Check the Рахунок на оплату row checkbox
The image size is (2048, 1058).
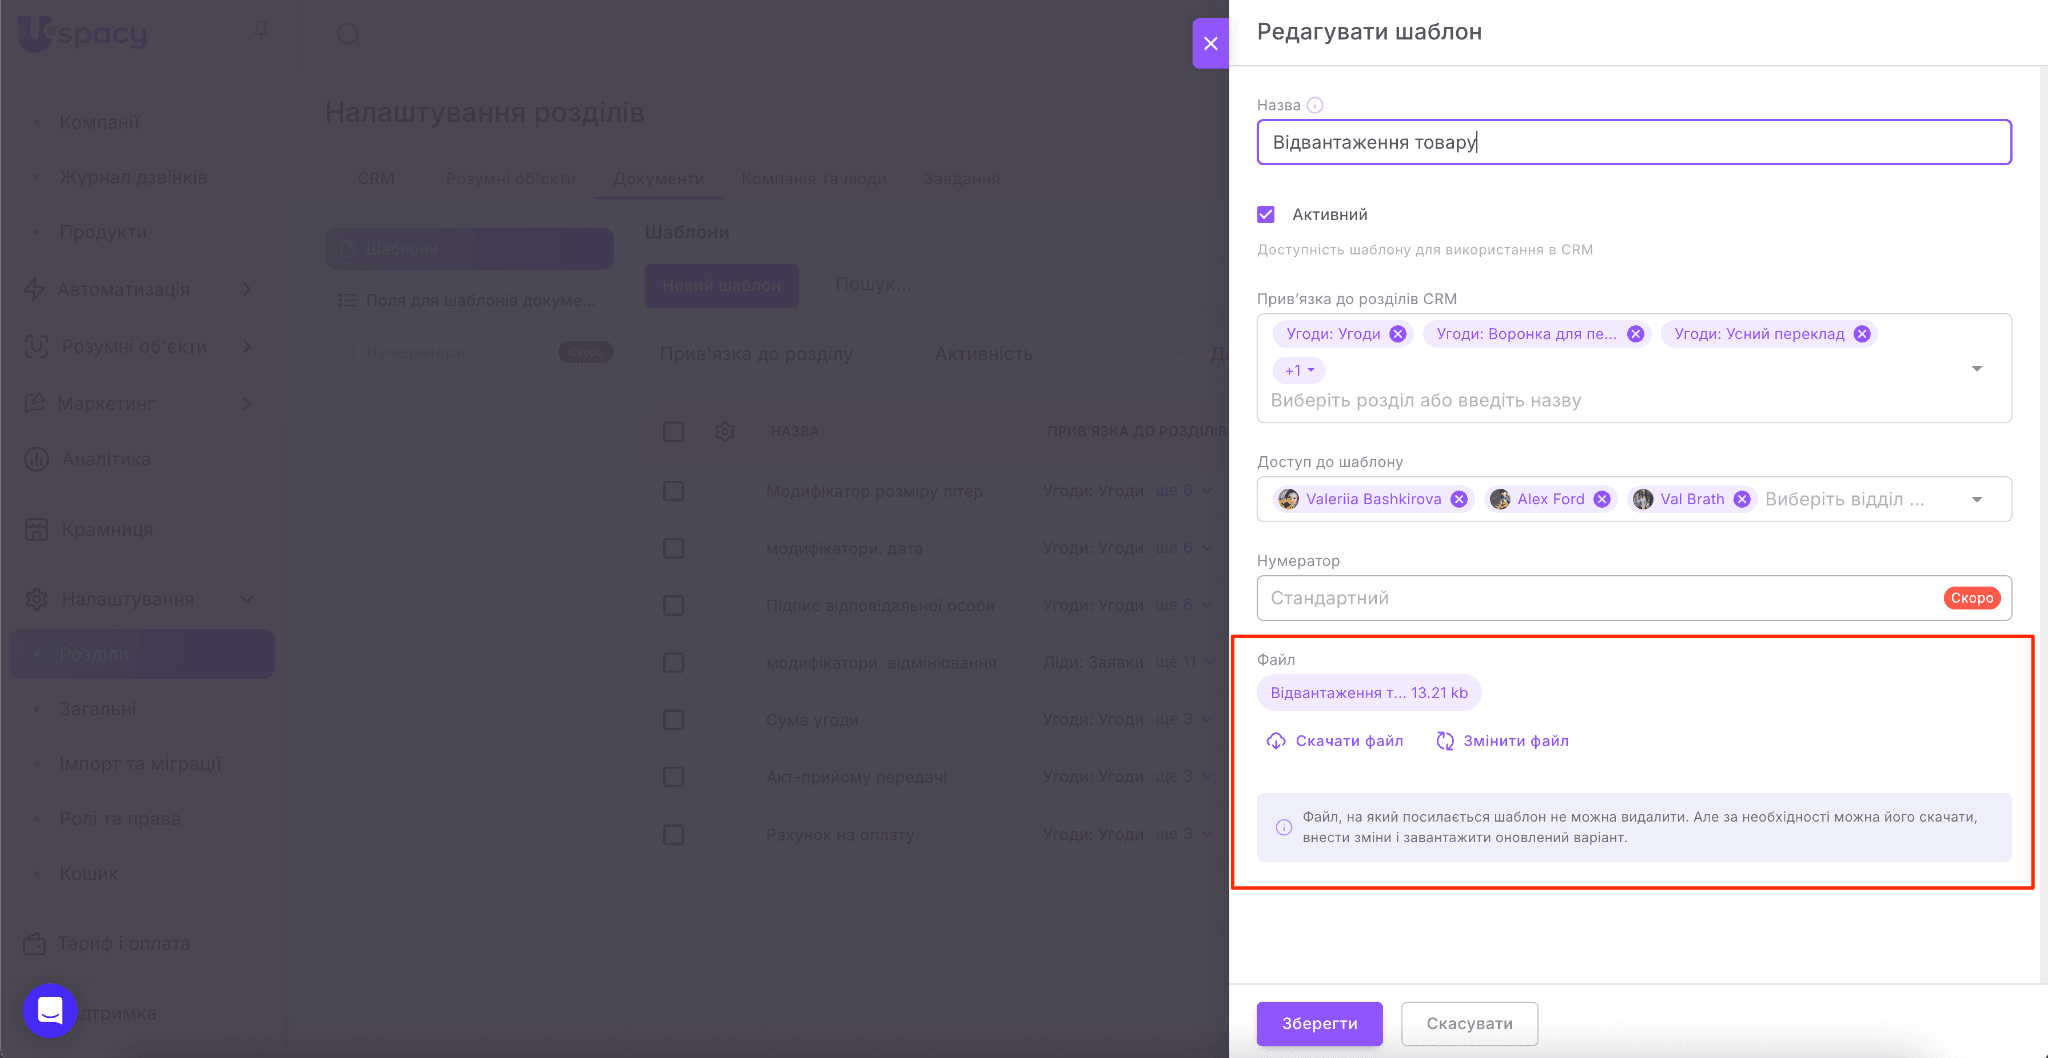673,834
